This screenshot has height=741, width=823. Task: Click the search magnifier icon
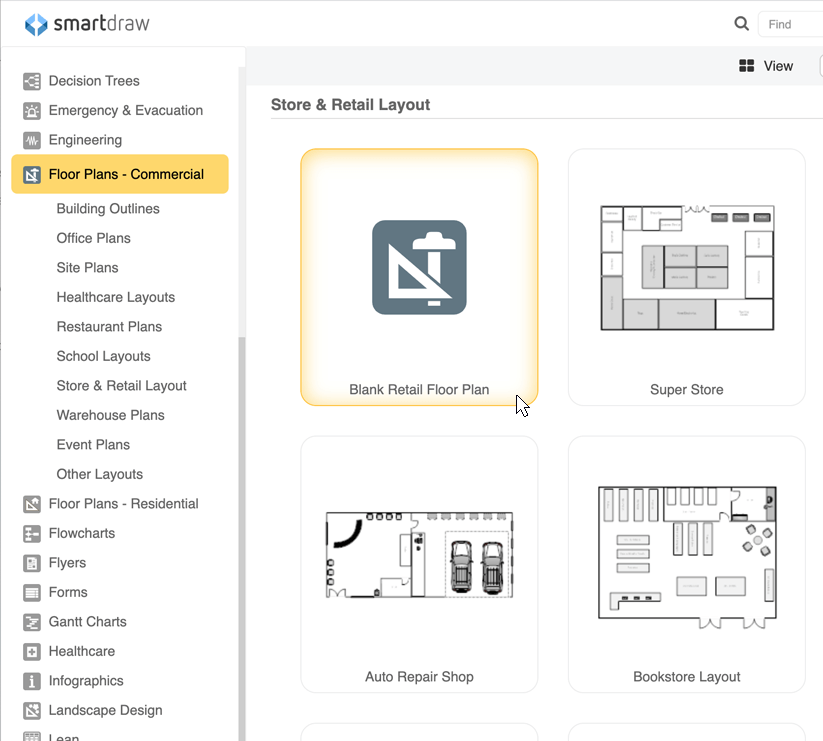point(741,24)
